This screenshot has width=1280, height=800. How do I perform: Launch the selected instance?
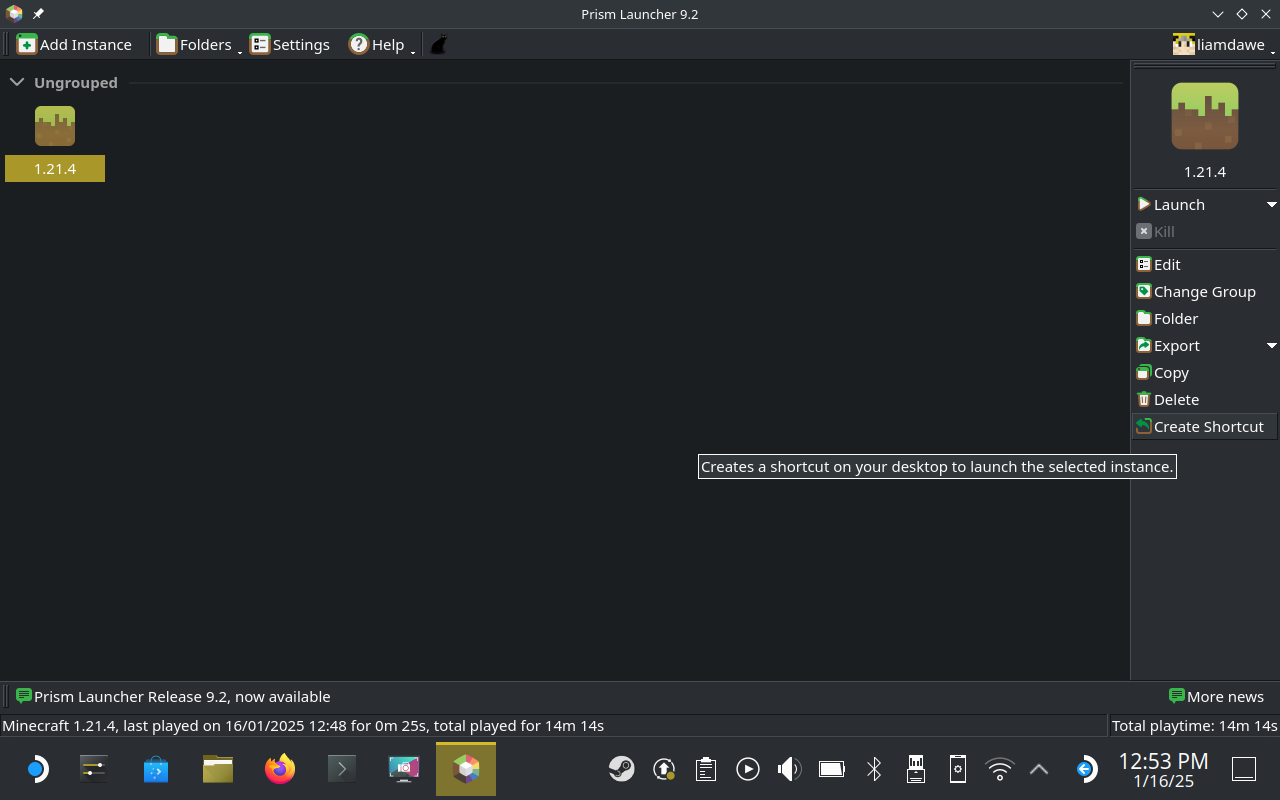(1179, 204)
